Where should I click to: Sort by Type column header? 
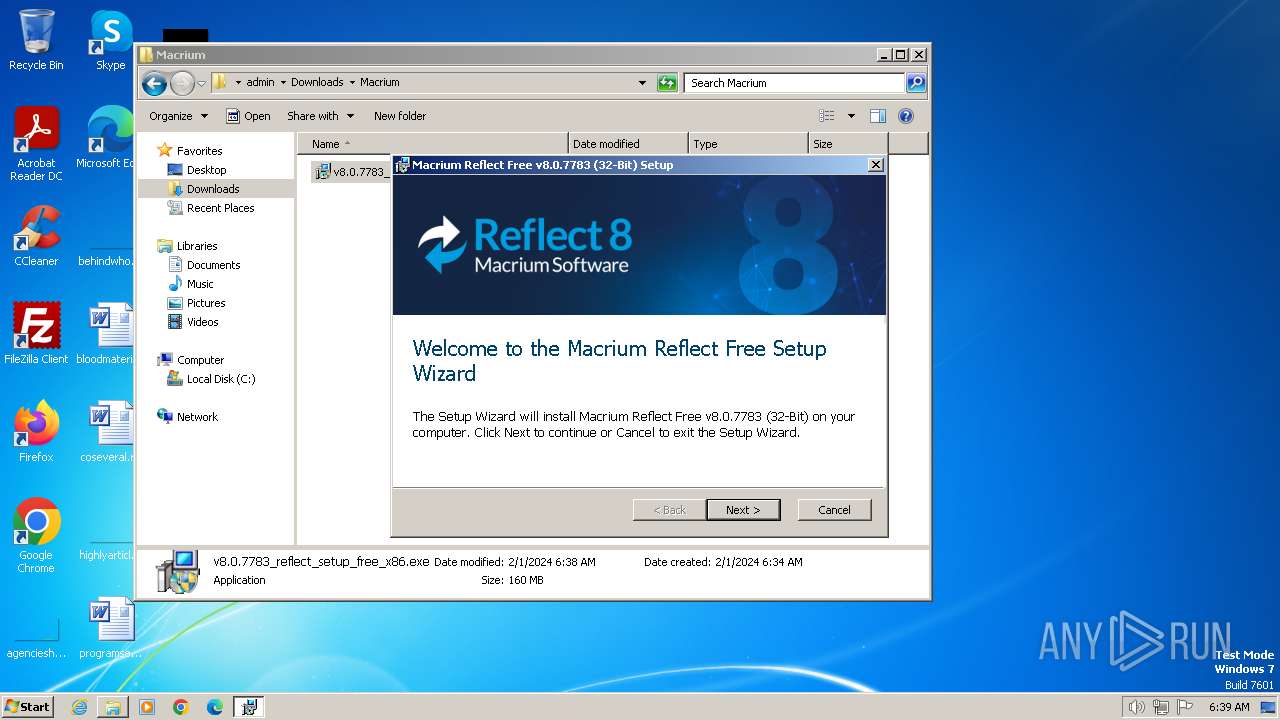(x=748, y=144)
